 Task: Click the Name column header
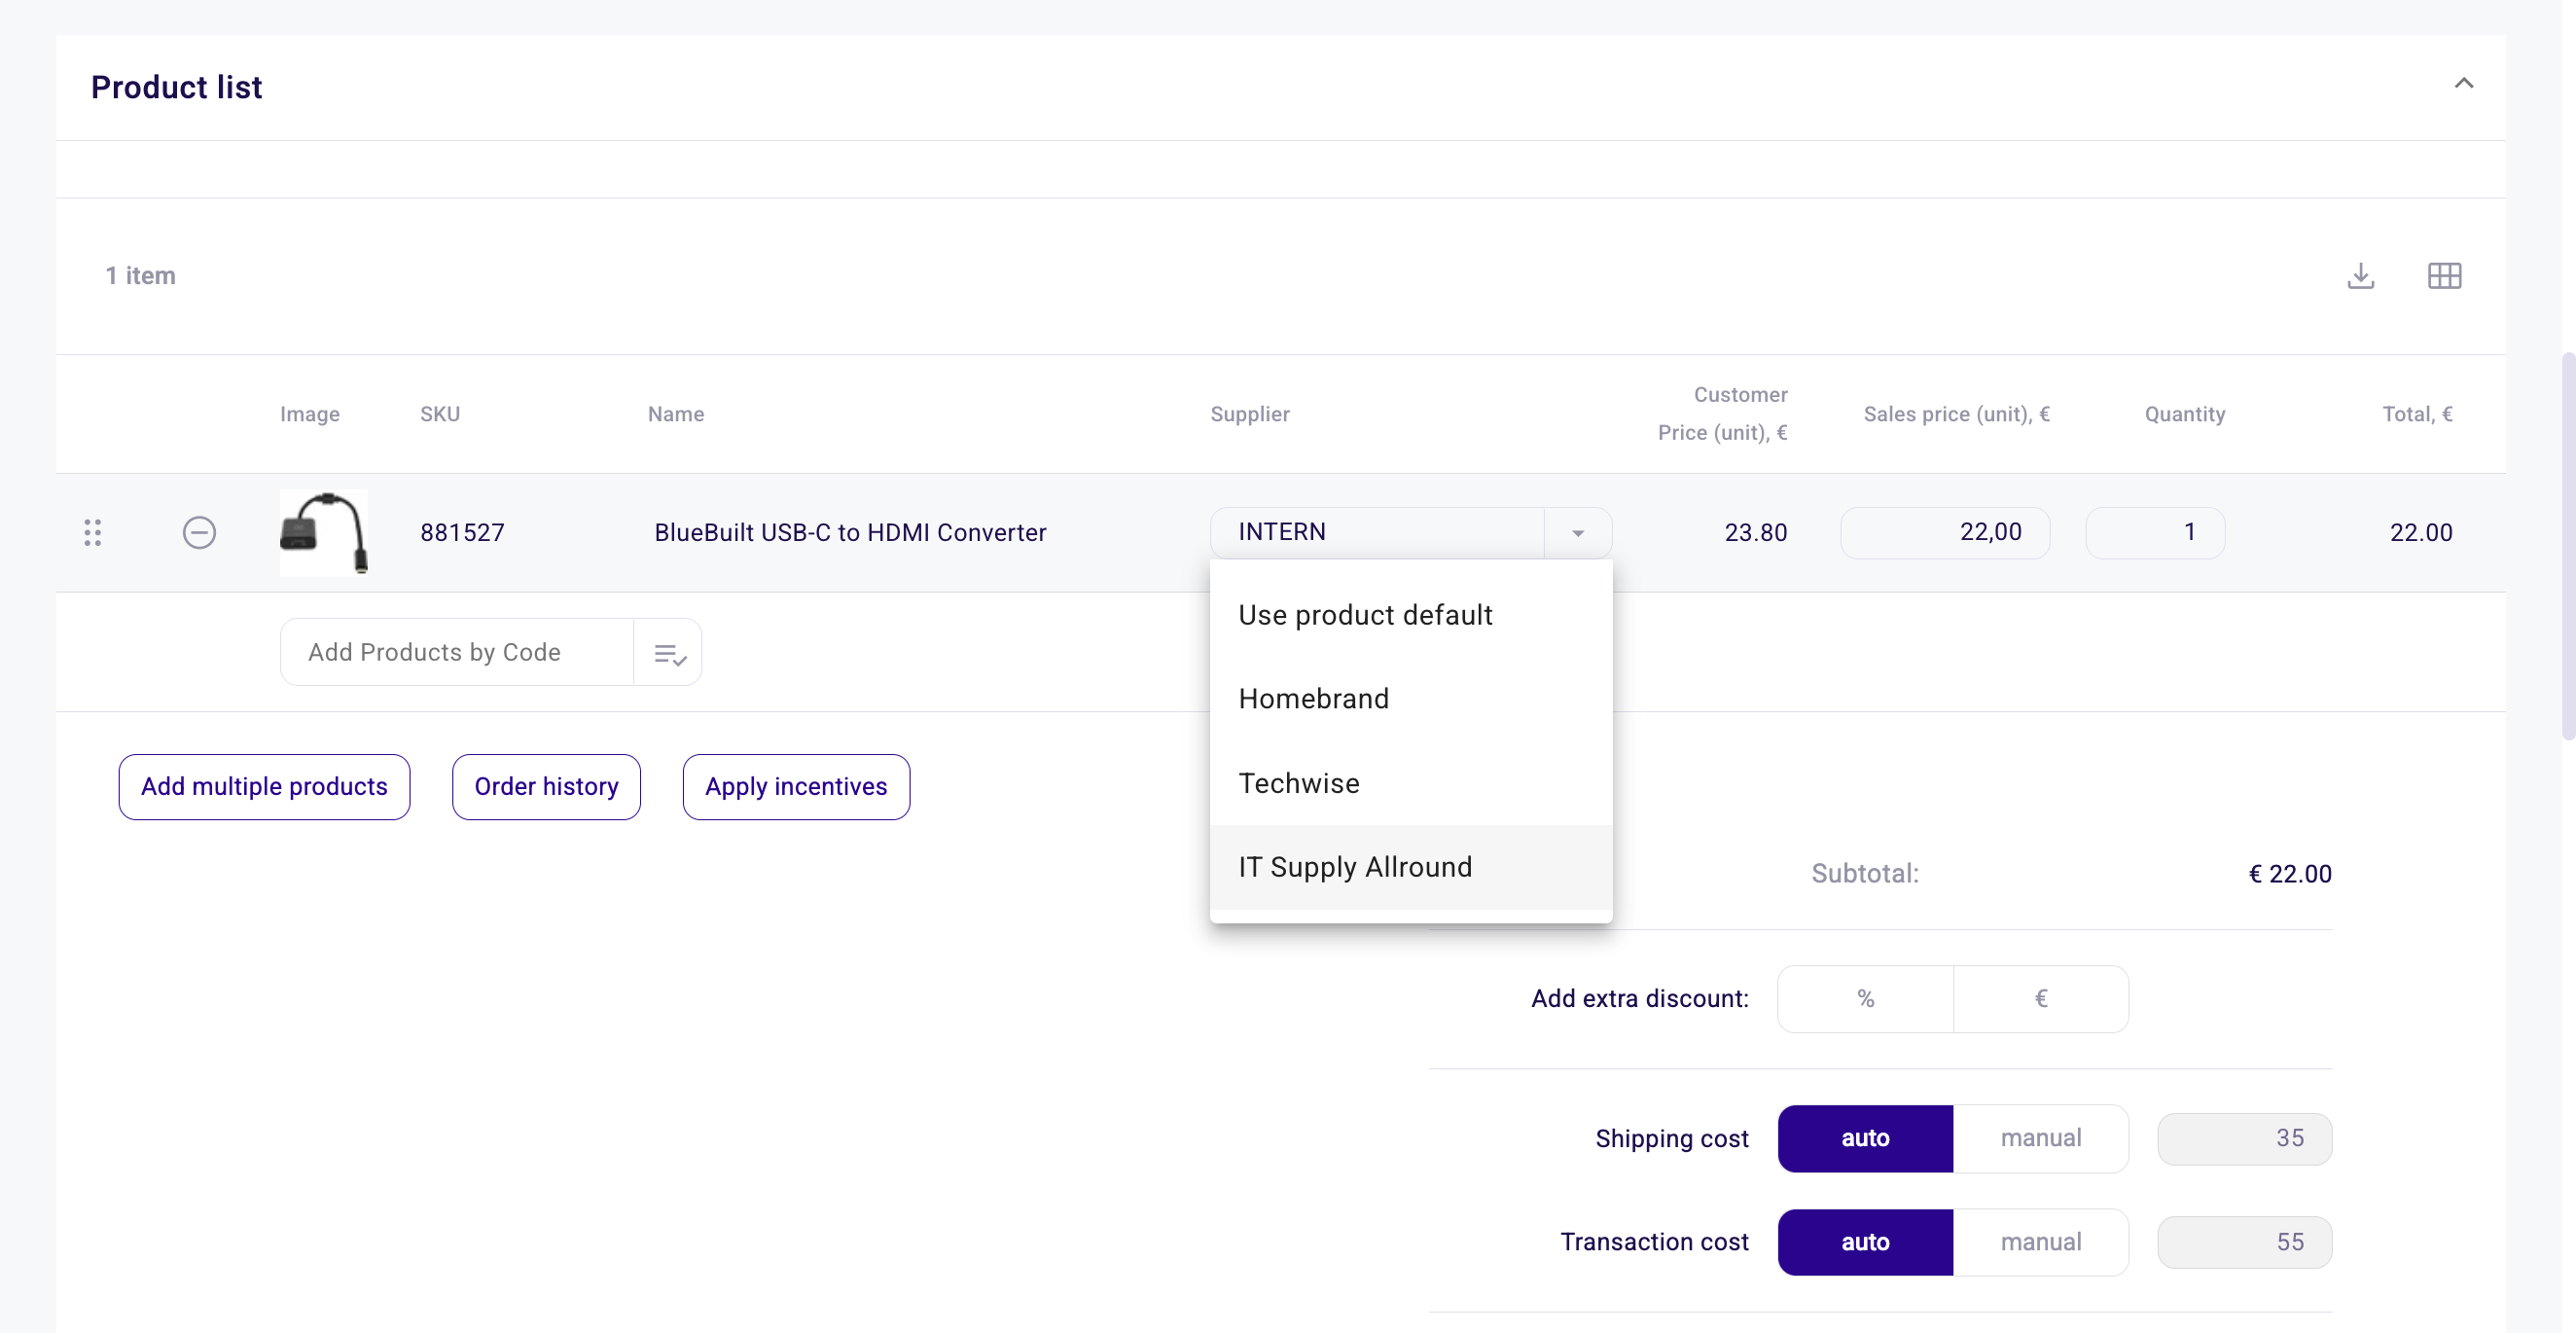pyautogui.click(x=676, y=414)
